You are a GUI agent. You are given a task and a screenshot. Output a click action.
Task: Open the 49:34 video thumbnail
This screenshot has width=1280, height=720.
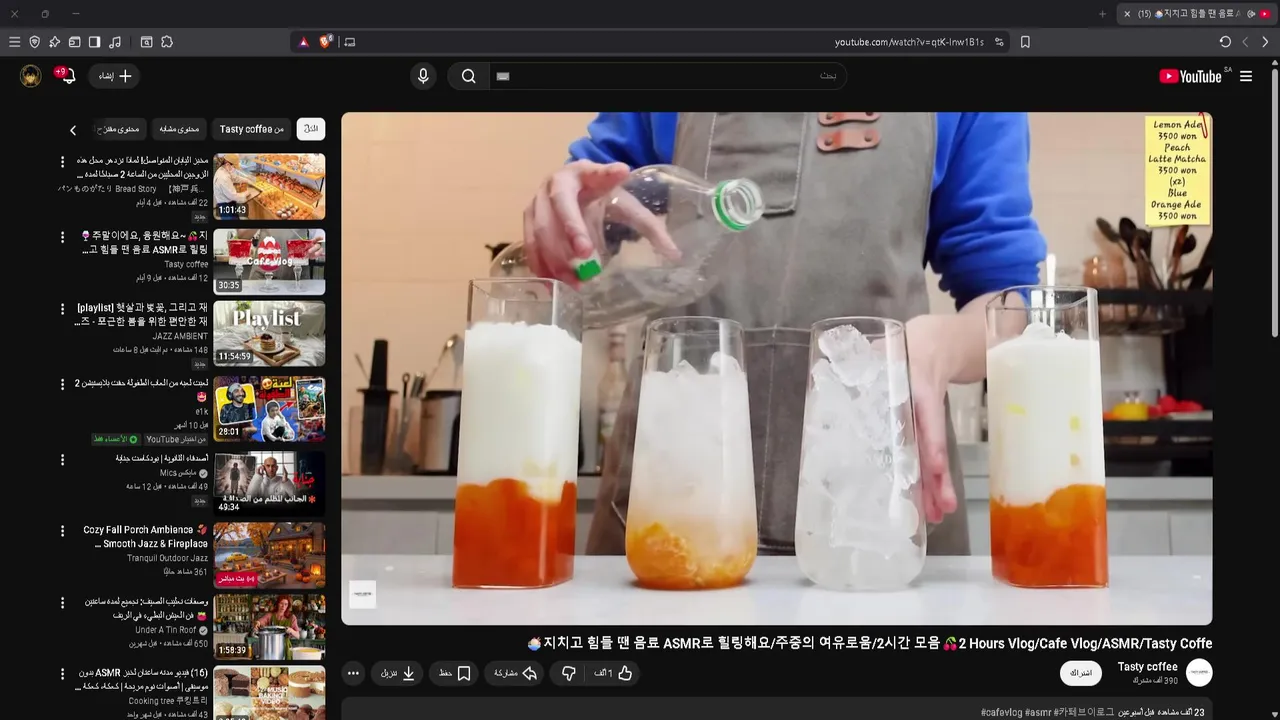269,482
